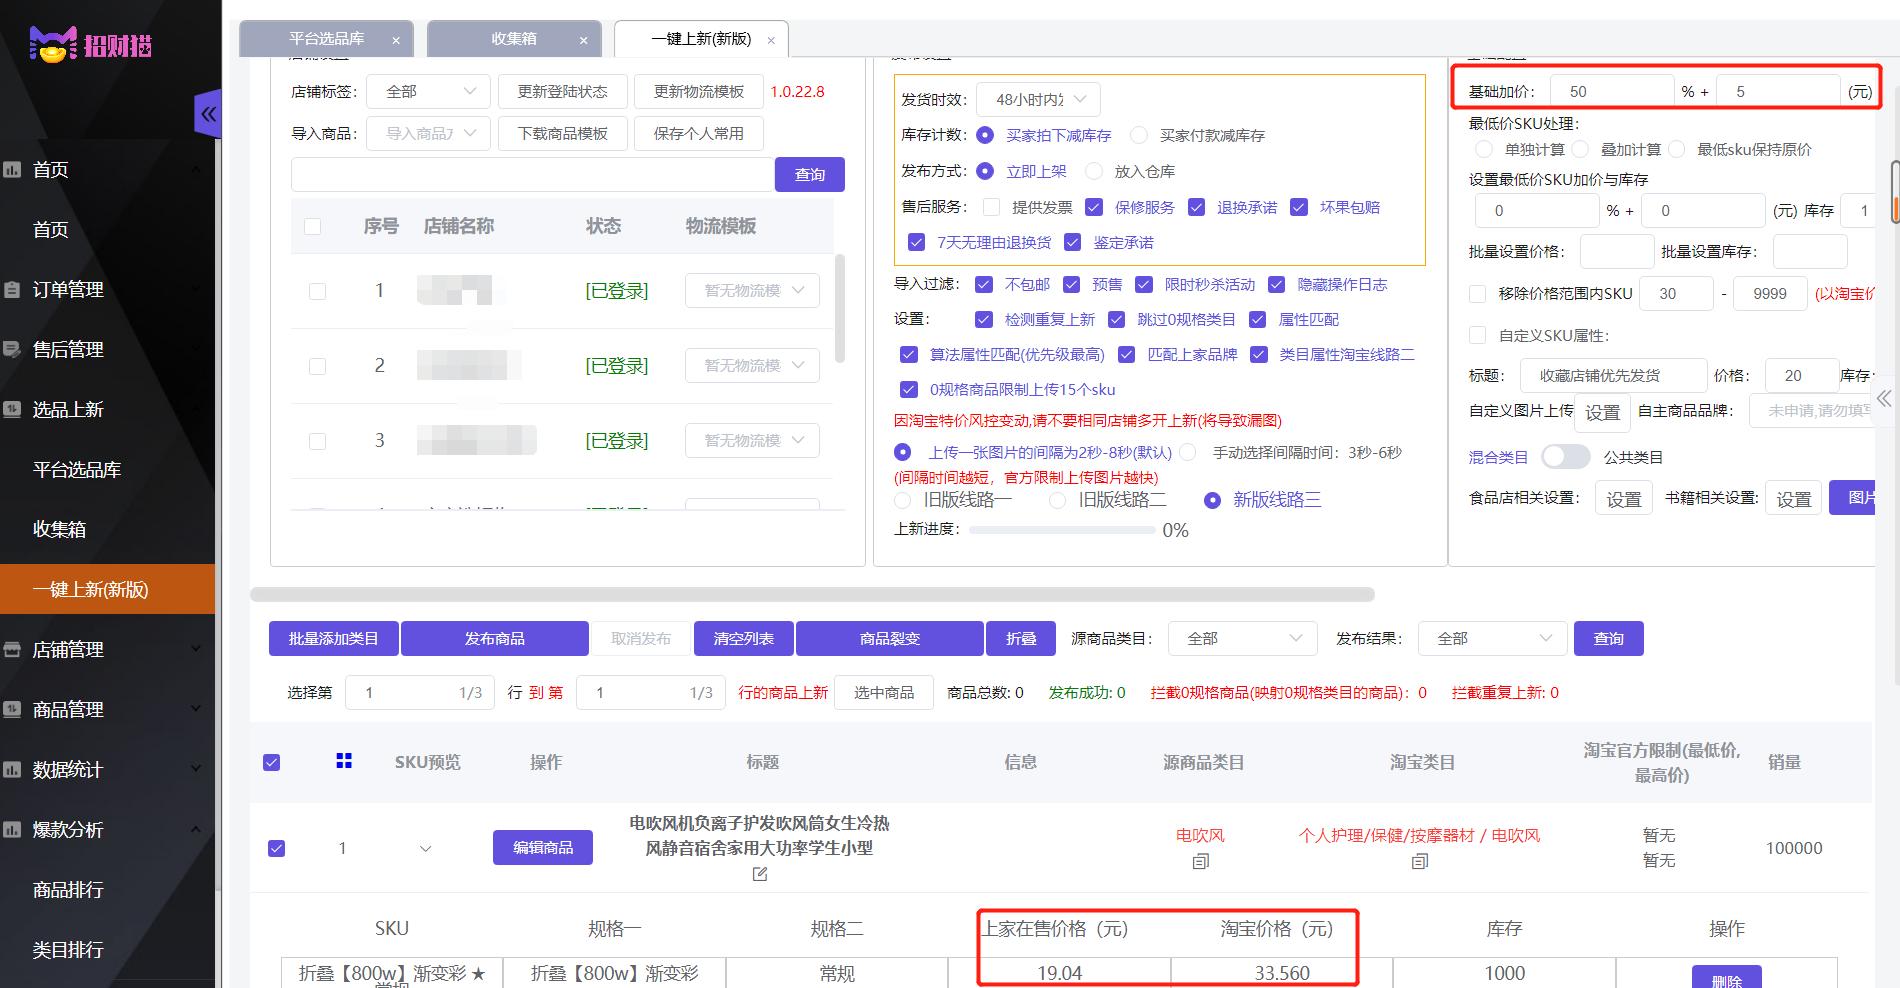The width and height of the screenshot is (1900, 988).
Task: Click the 清空列表 button
Action: 742,638
